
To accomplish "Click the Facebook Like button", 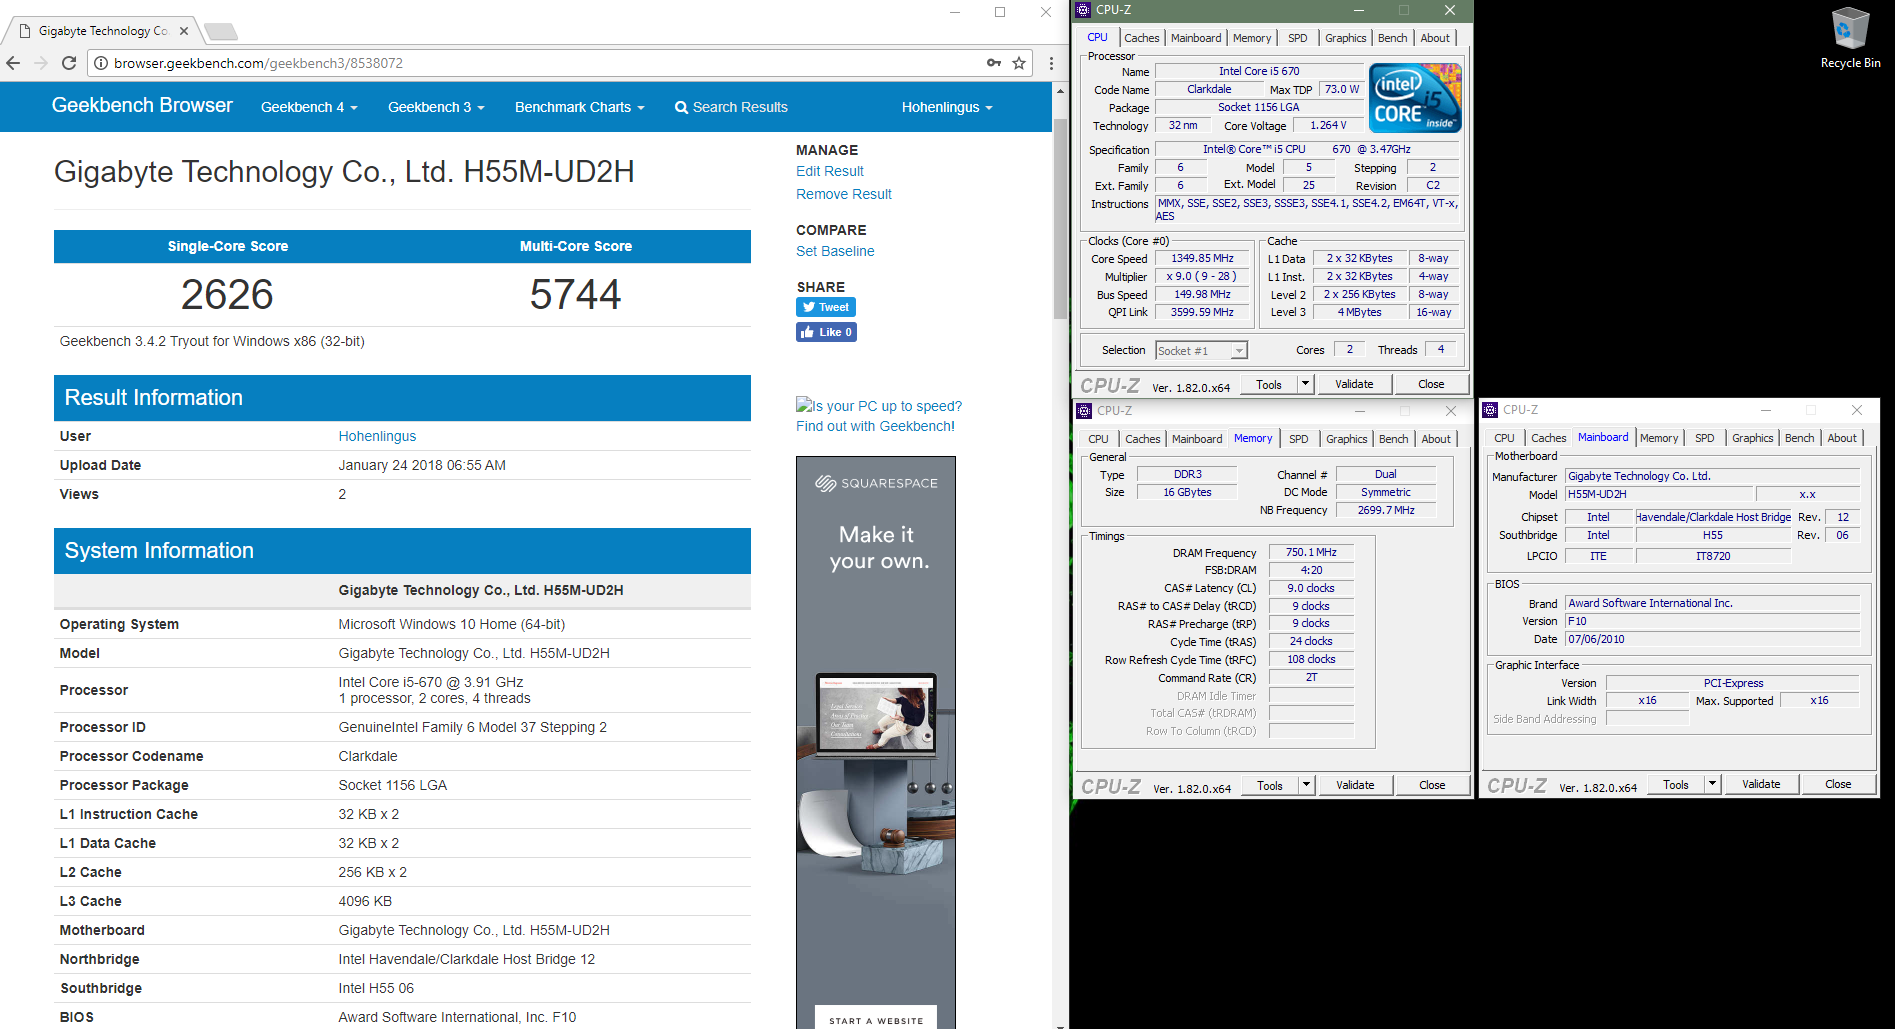I will coord(826,332).
